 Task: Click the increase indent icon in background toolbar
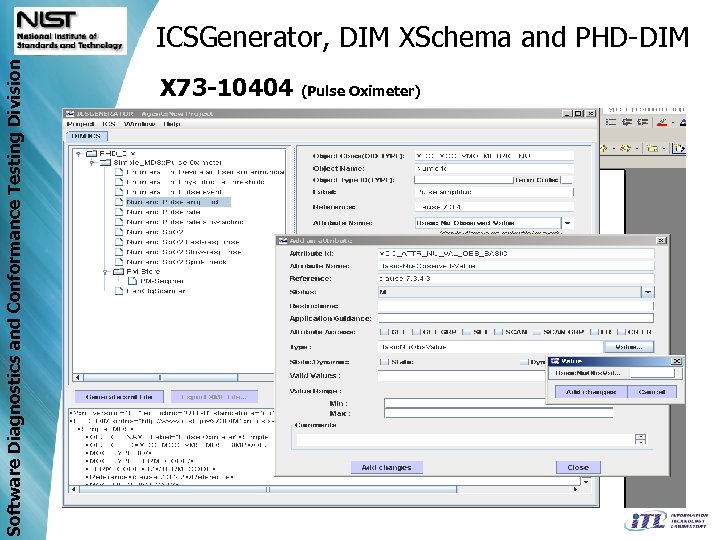click(642, 122)
